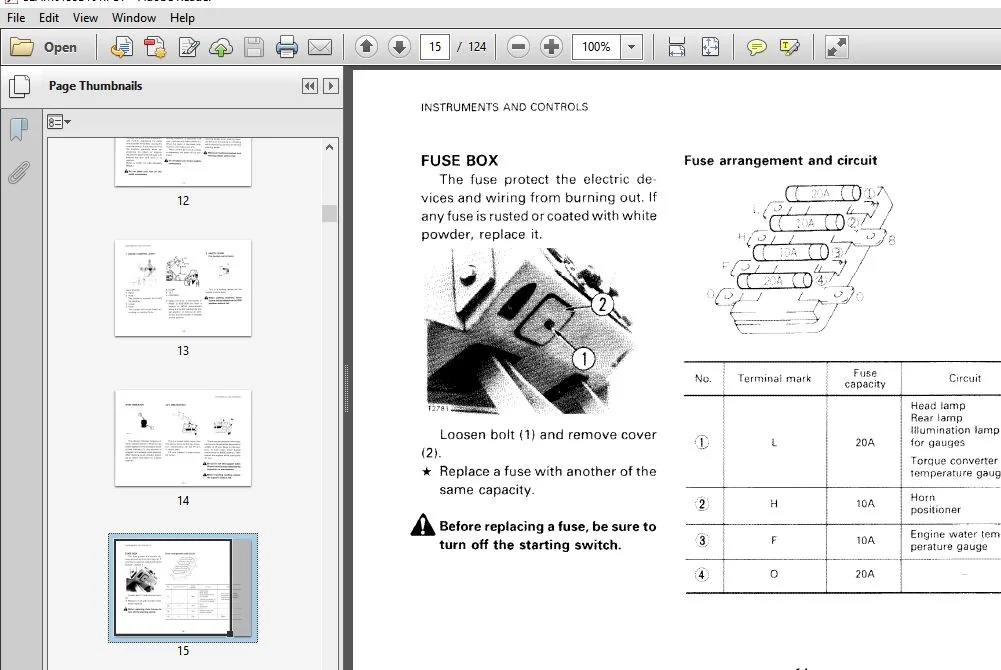
Task: Select page 14 thumbnail
Action: coord(183,438)
